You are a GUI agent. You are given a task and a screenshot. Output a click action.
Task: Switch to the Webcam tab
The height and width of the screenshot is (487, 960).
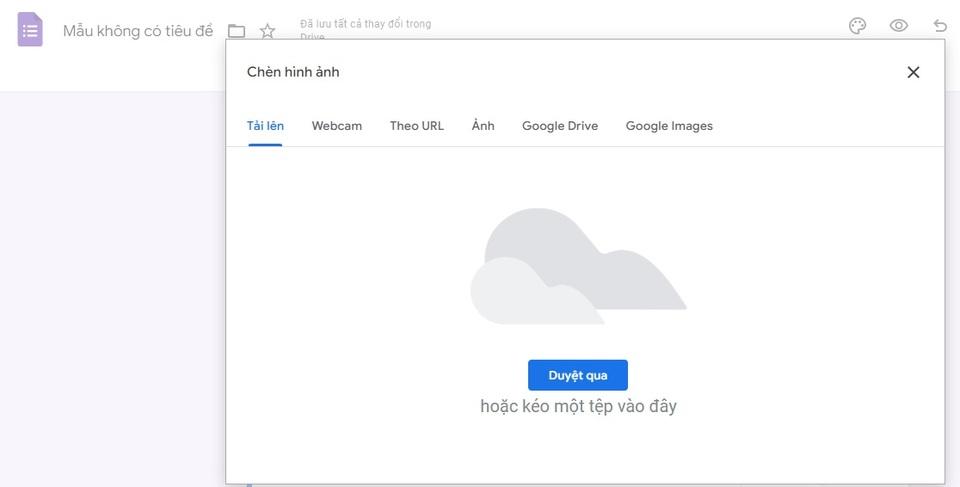pos(337,126)
